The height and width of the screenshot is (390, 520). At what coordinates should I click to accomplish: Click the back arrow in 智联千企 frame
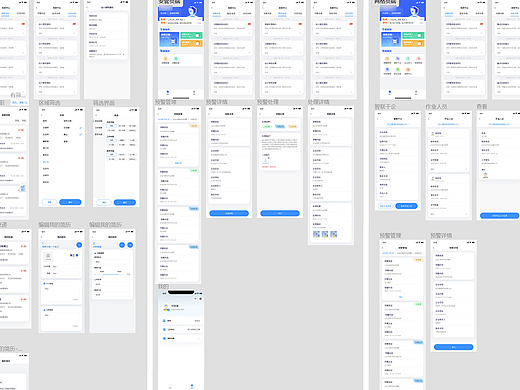tap(378, 119)
